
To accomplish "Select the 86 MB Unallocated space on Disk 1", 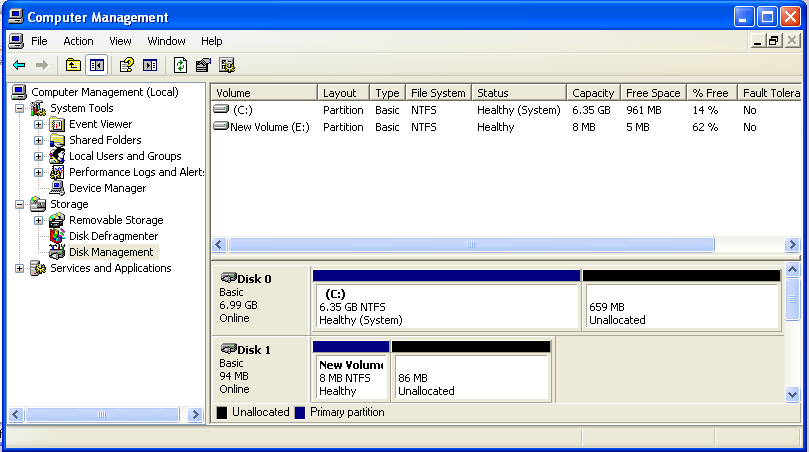I will coord(471,371).
